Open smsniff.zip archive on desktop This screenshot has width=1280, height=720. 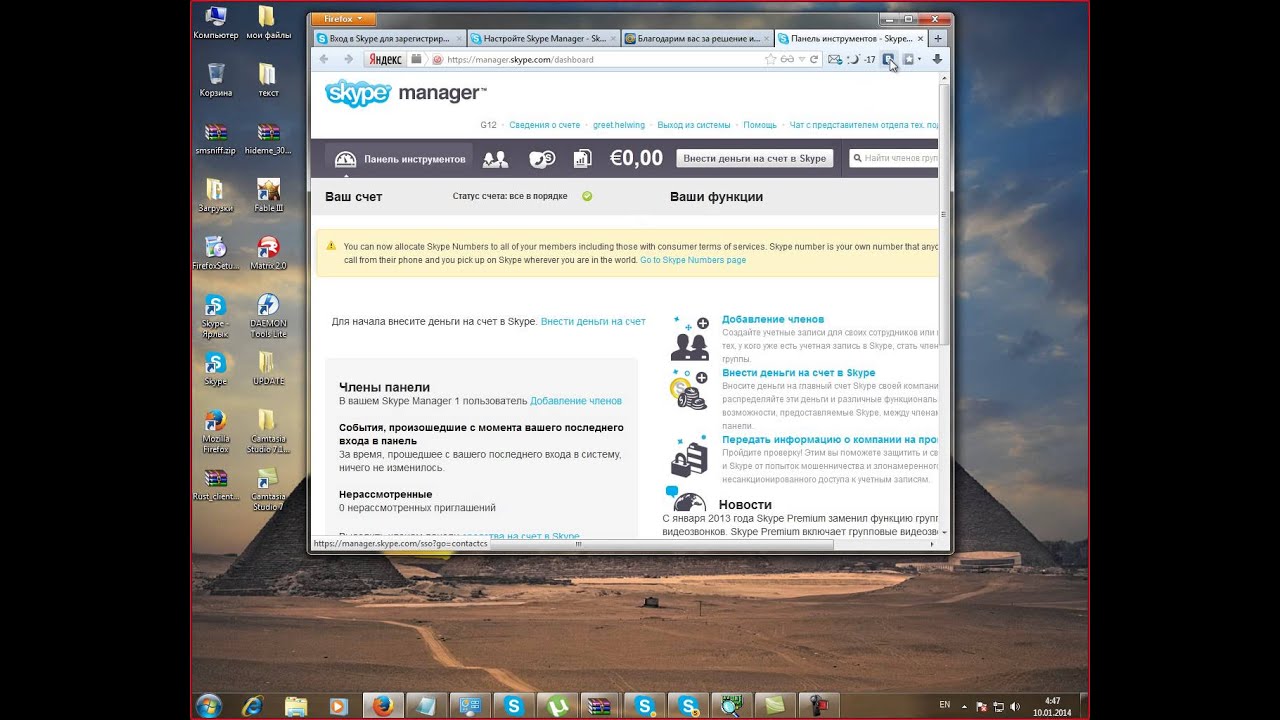pyautogui.click(x=215, y=137)
